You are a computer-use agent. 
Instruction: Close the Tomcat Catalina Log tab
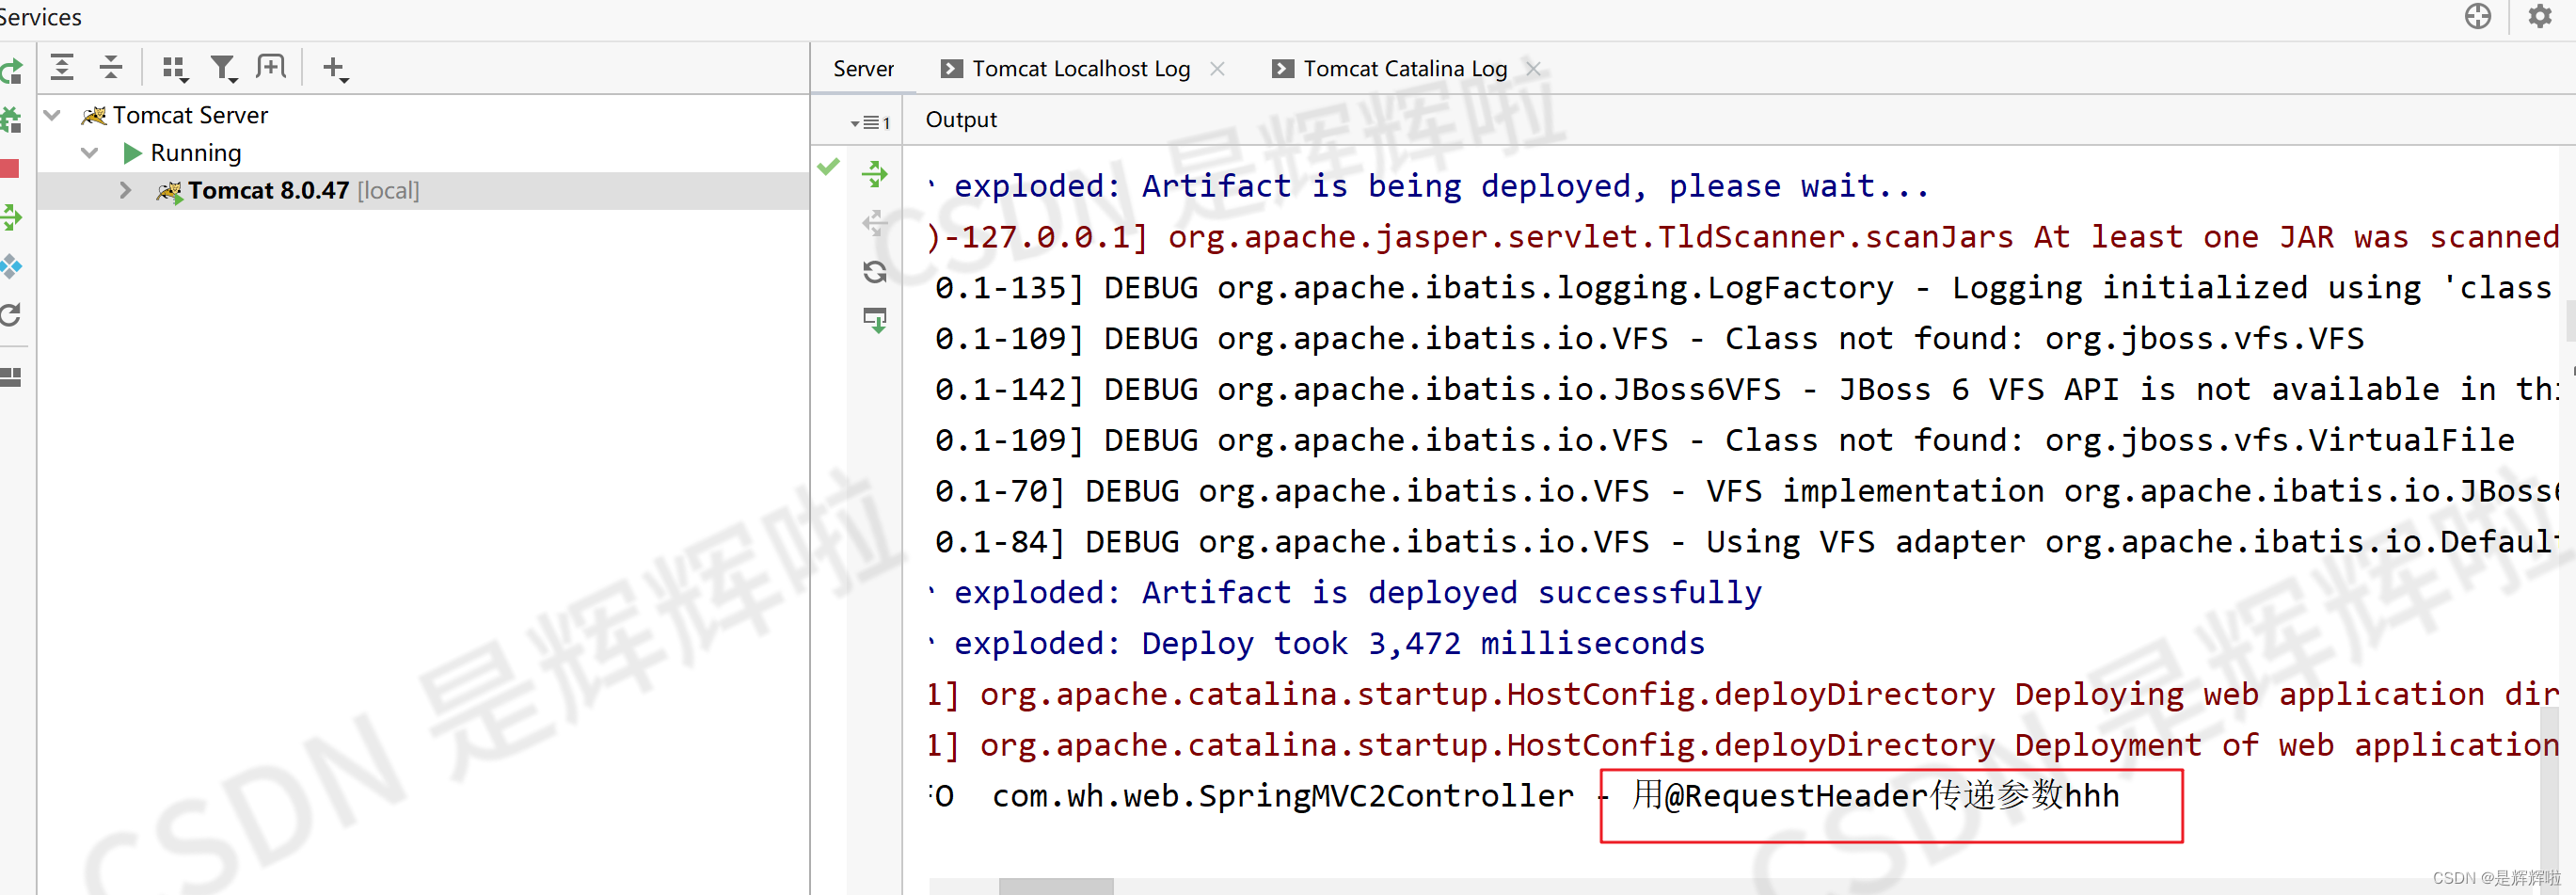click(x=1532, y=68)
